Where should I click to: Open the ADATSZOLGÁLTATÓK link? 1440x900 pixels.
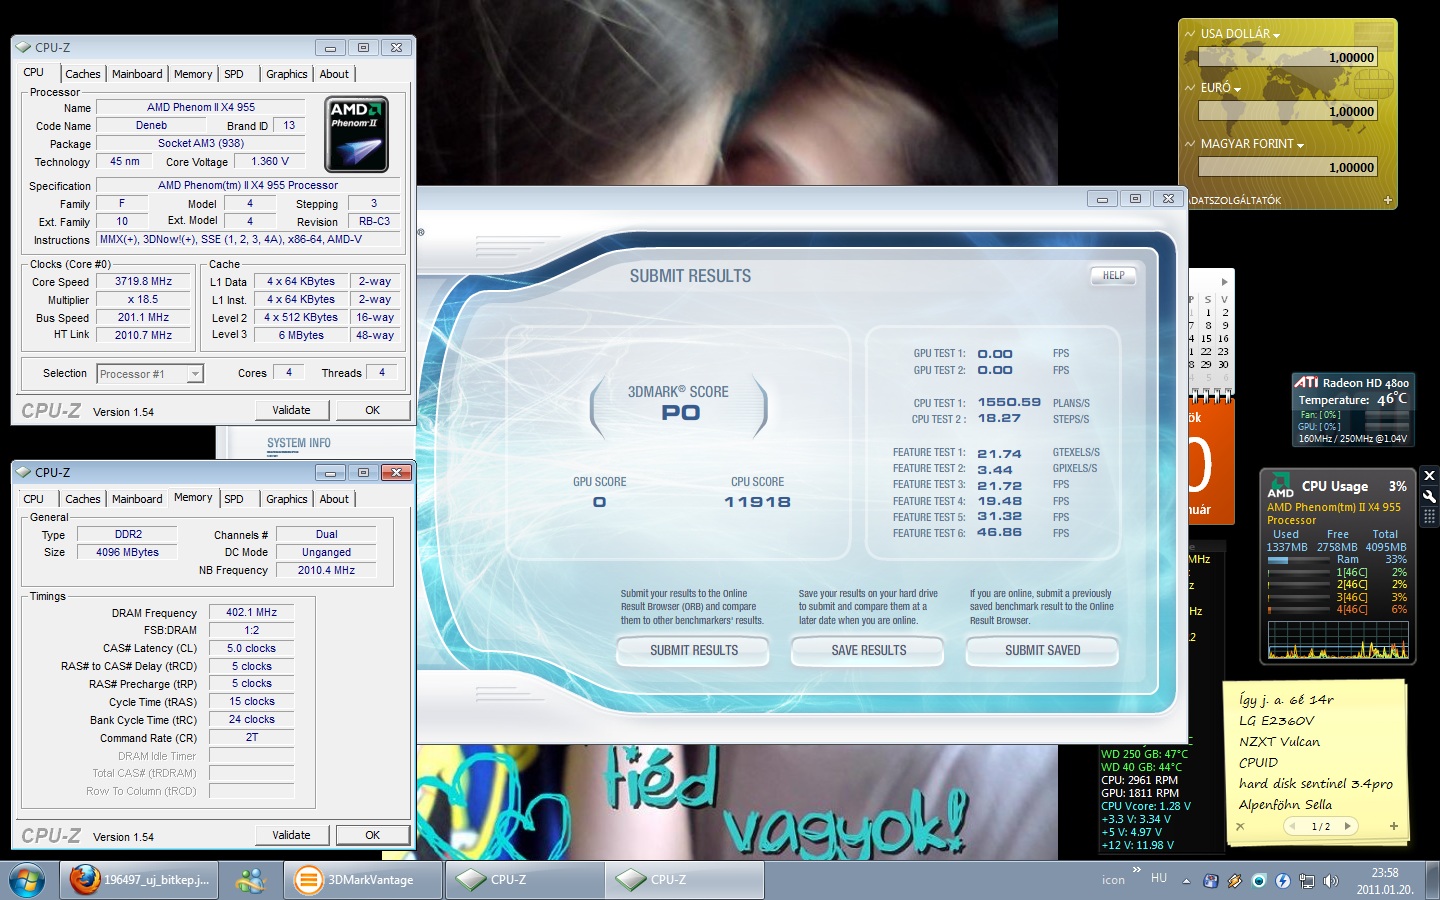pyautogui.click(x=1234, y=200)
